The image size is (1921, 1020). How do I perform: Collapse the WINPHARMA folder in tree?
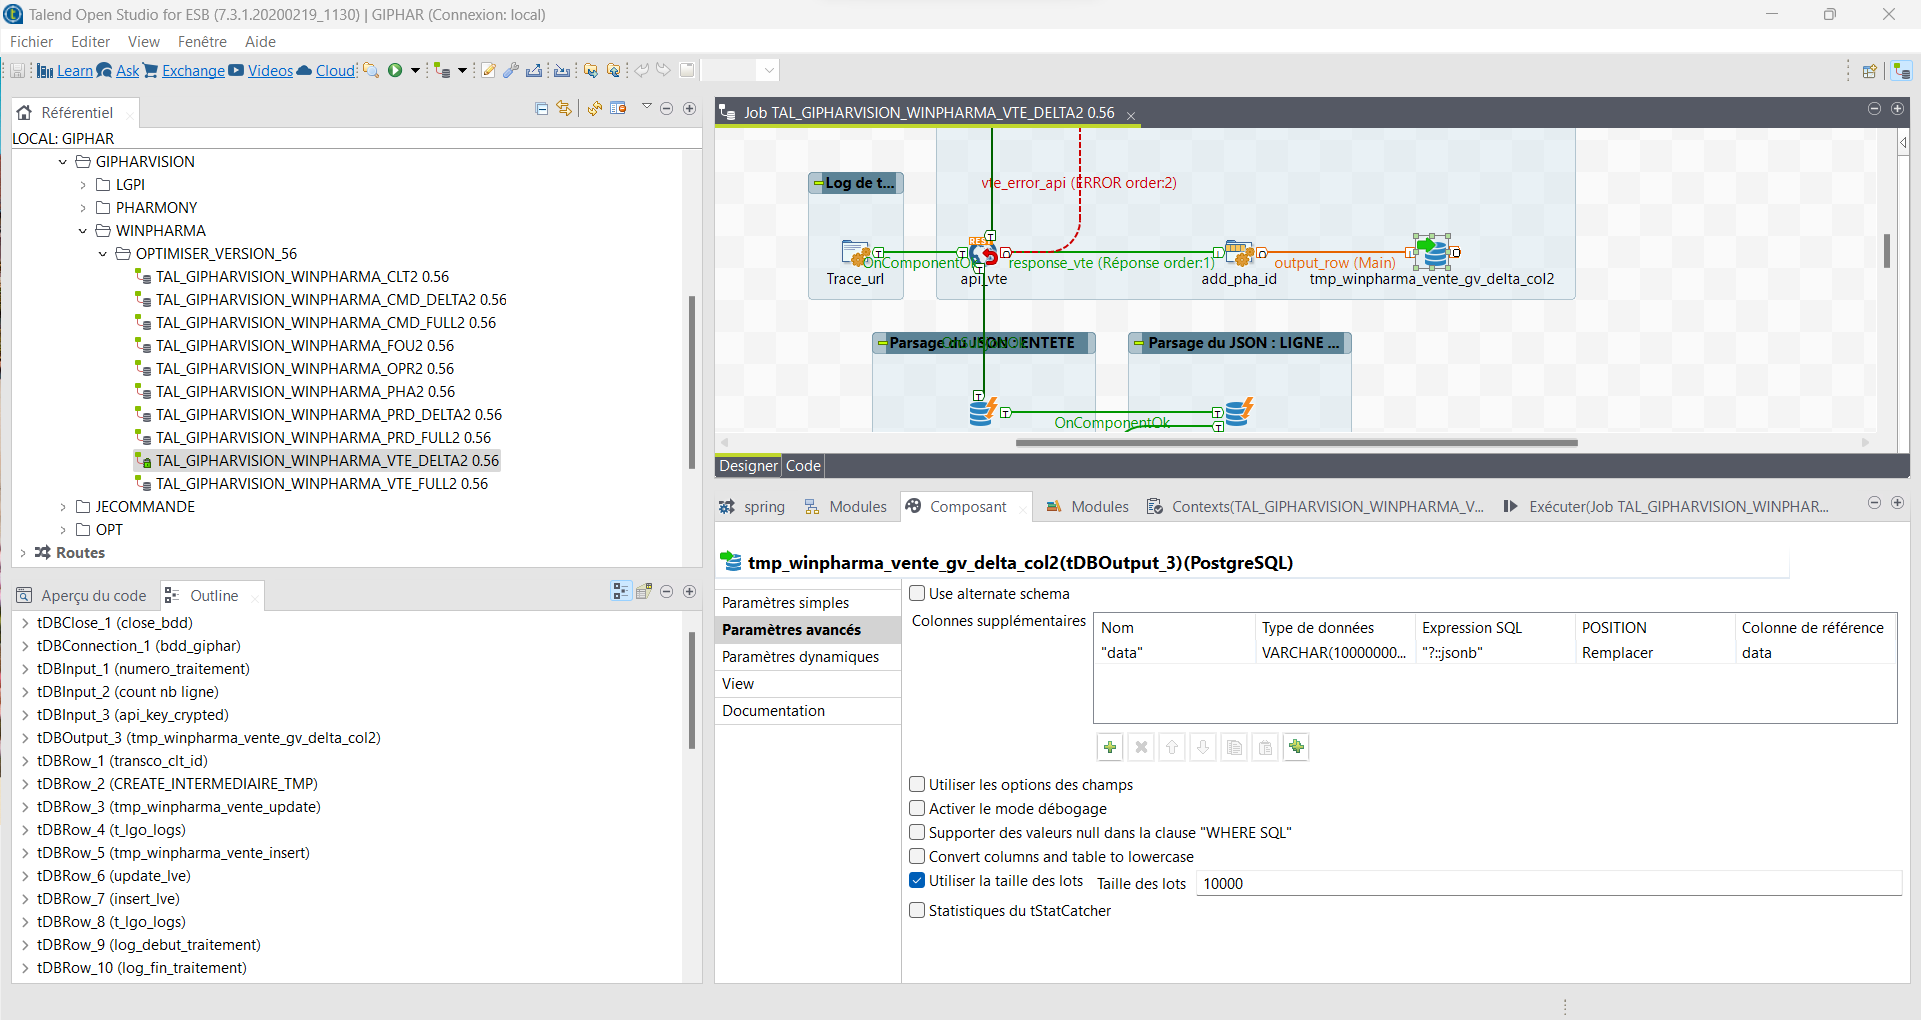pyautogui.click(x=83, y=231)
